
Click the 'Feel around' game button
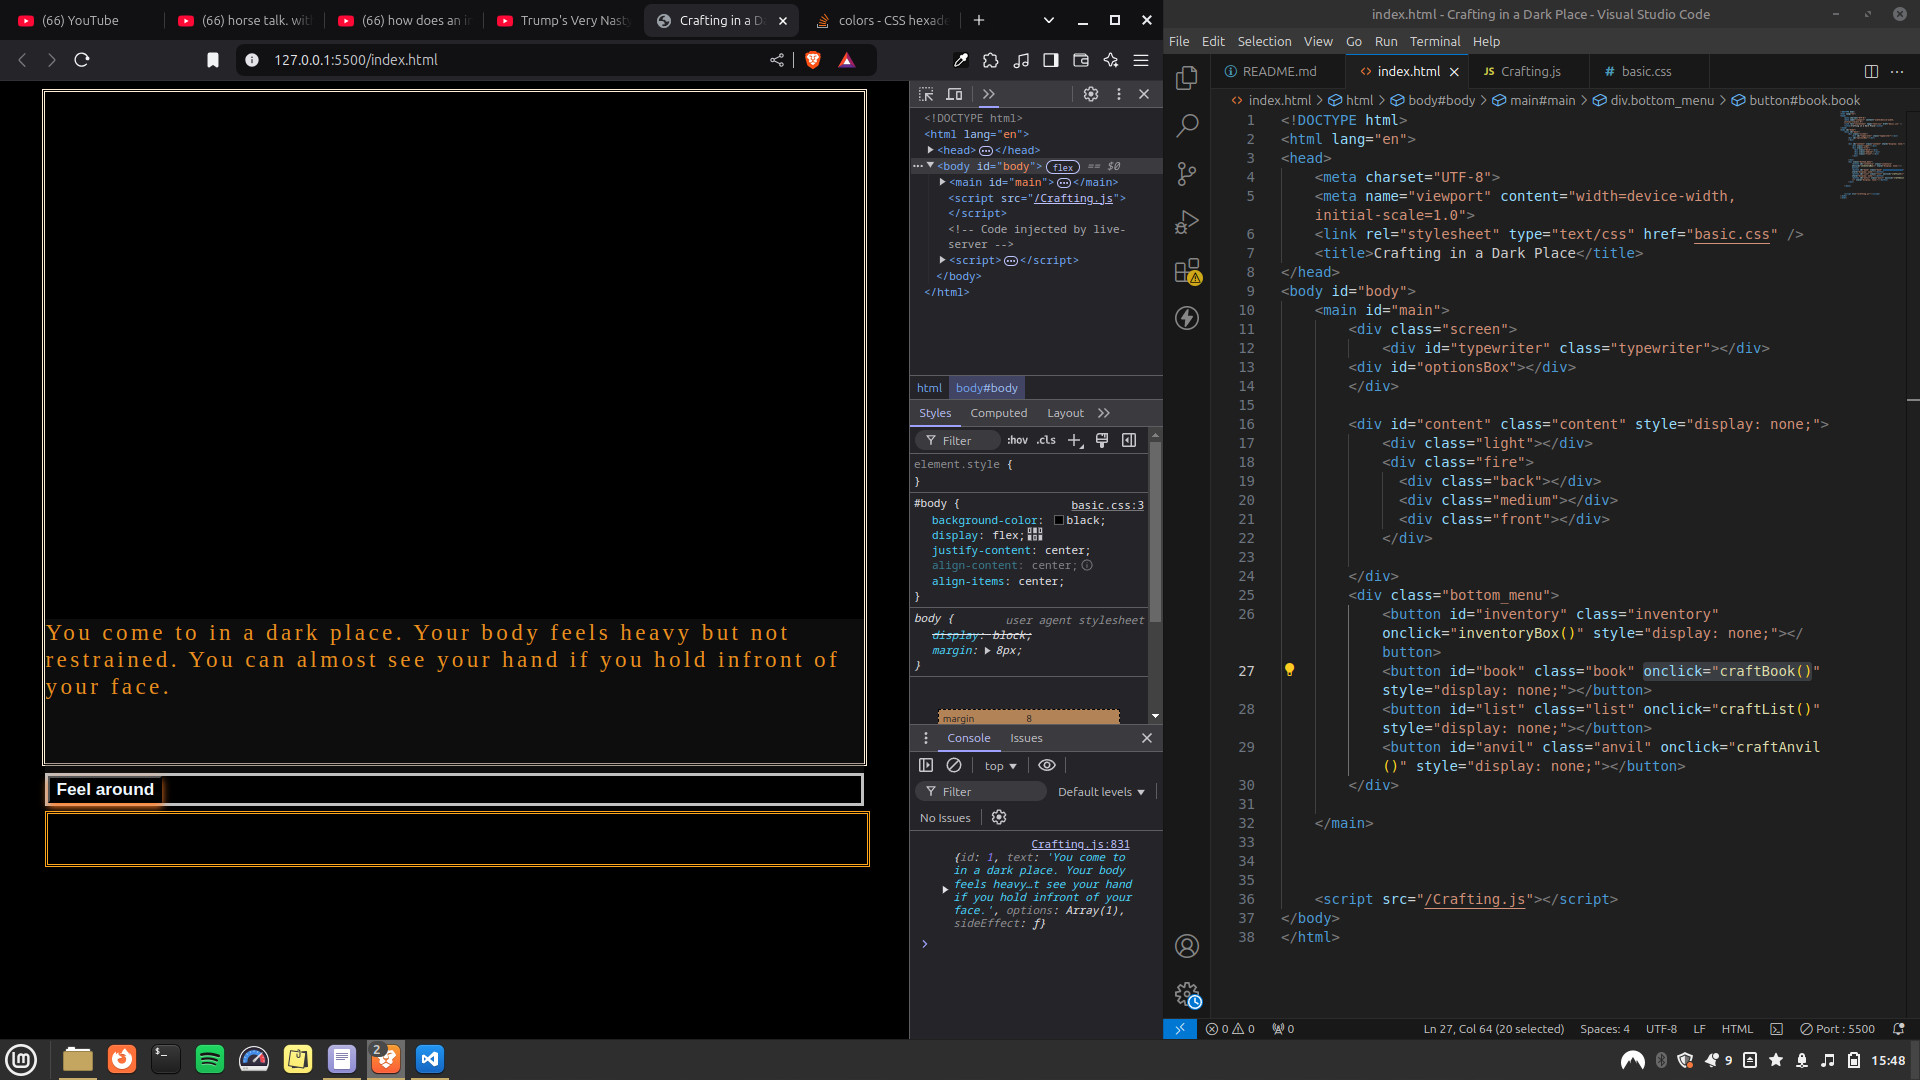(x=105, y=790)
